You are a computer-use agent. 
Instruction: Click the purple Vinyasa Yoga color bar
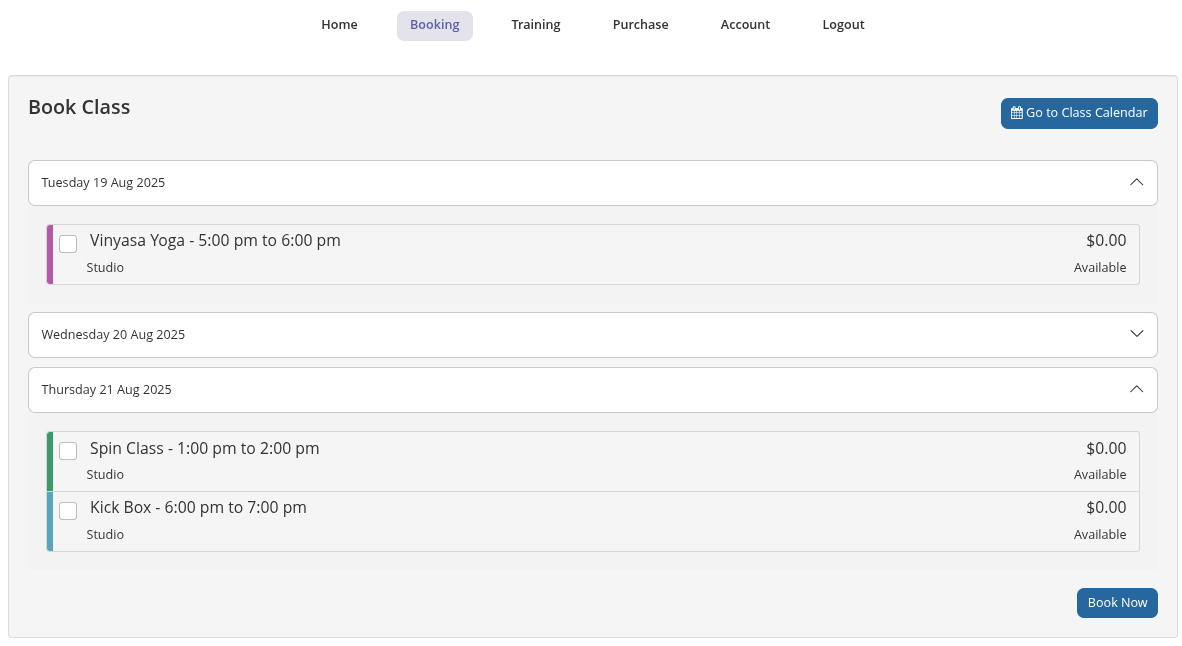pyautogui.click(x=50, y=254)
